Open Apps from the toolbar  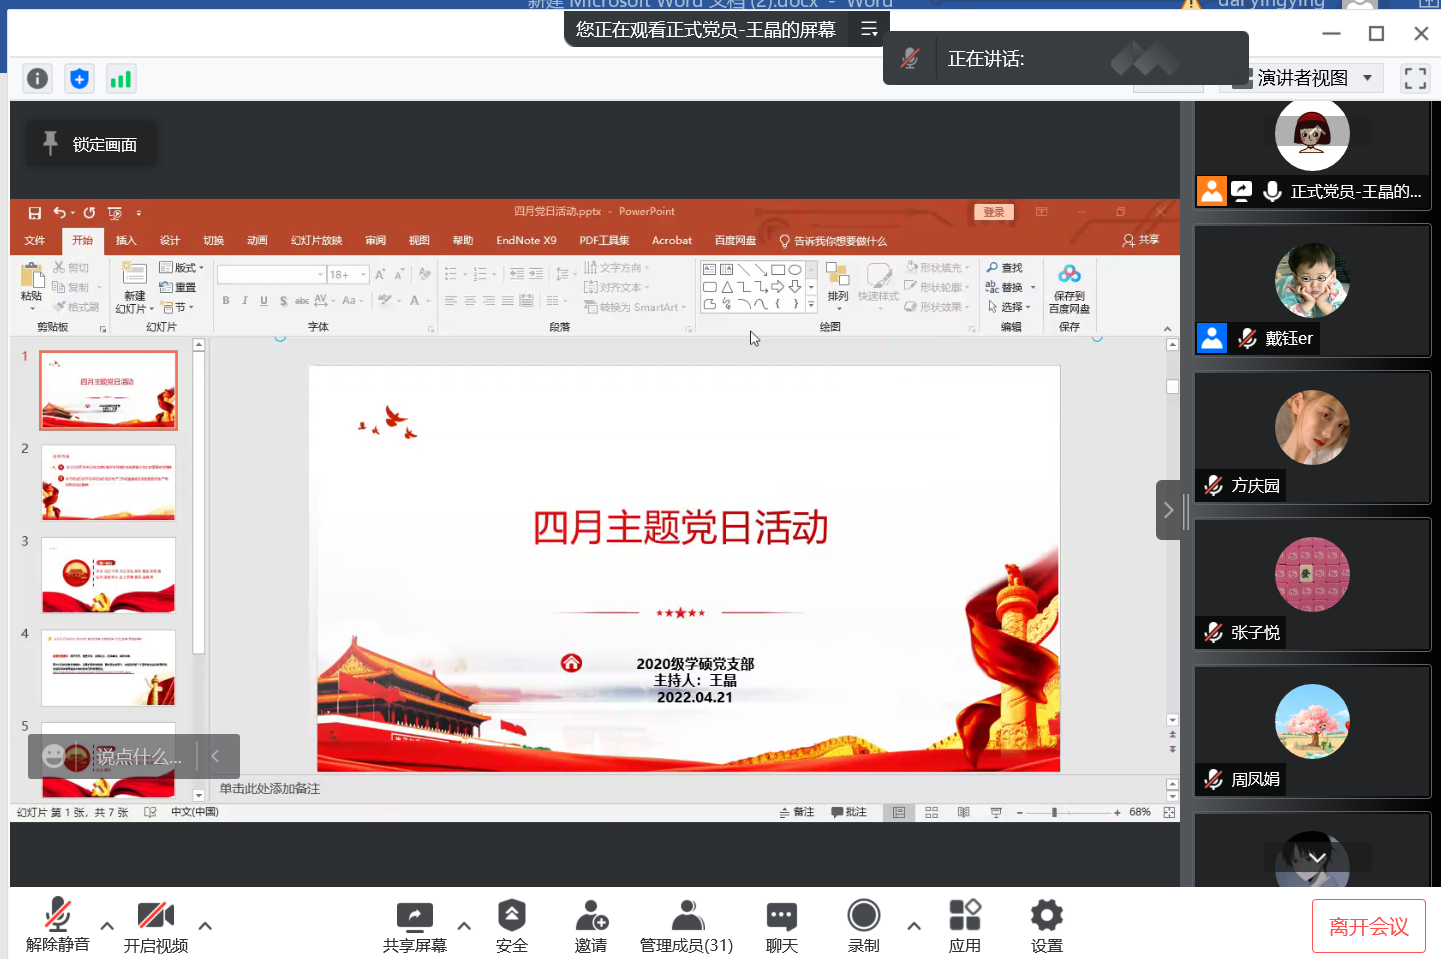(x=964, y=926)
